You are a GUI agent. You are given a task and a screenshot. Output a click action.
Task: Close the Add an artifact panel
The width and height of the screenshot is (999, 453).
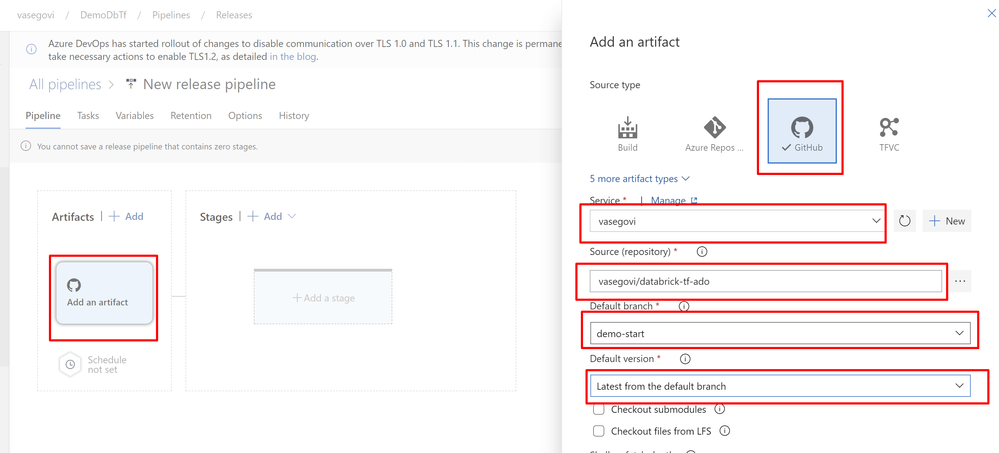[991, 13]
